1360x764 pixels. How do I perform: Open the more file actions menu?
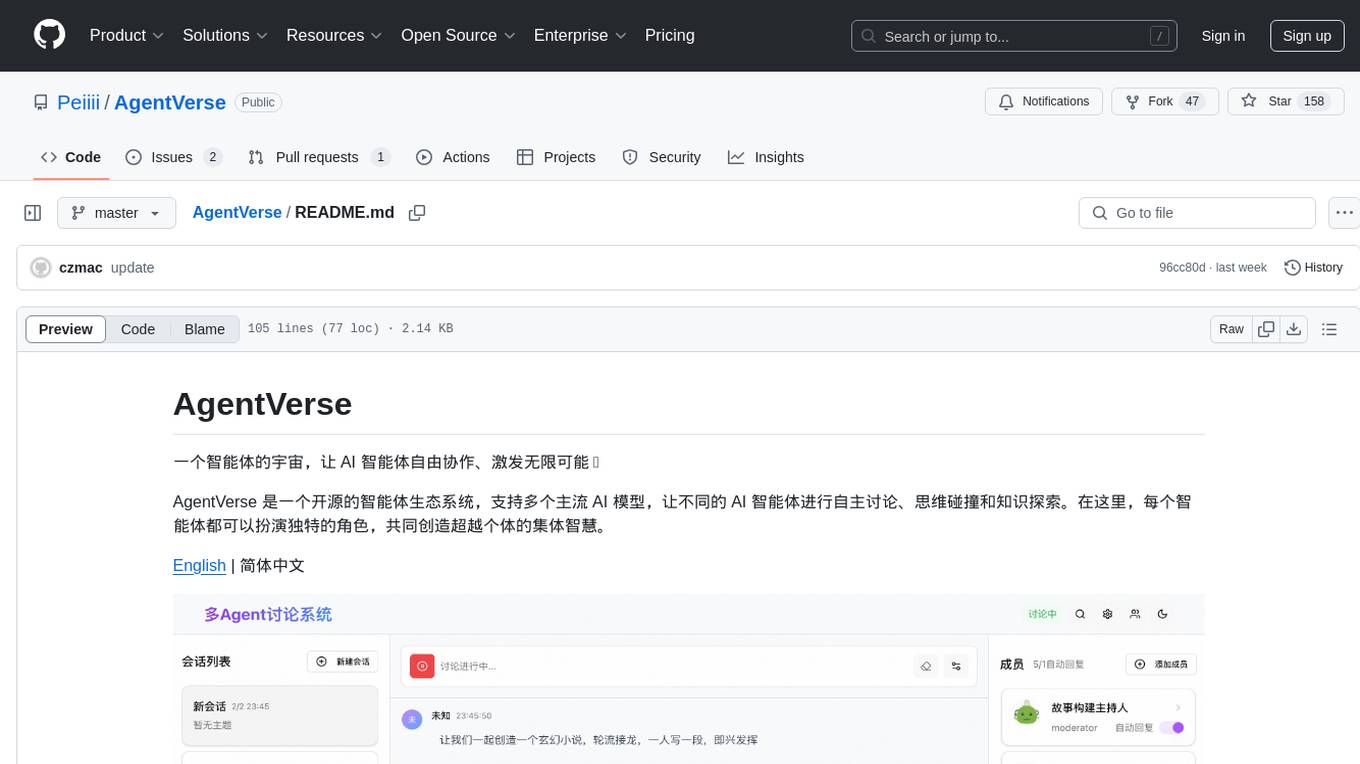(1345, 213)
